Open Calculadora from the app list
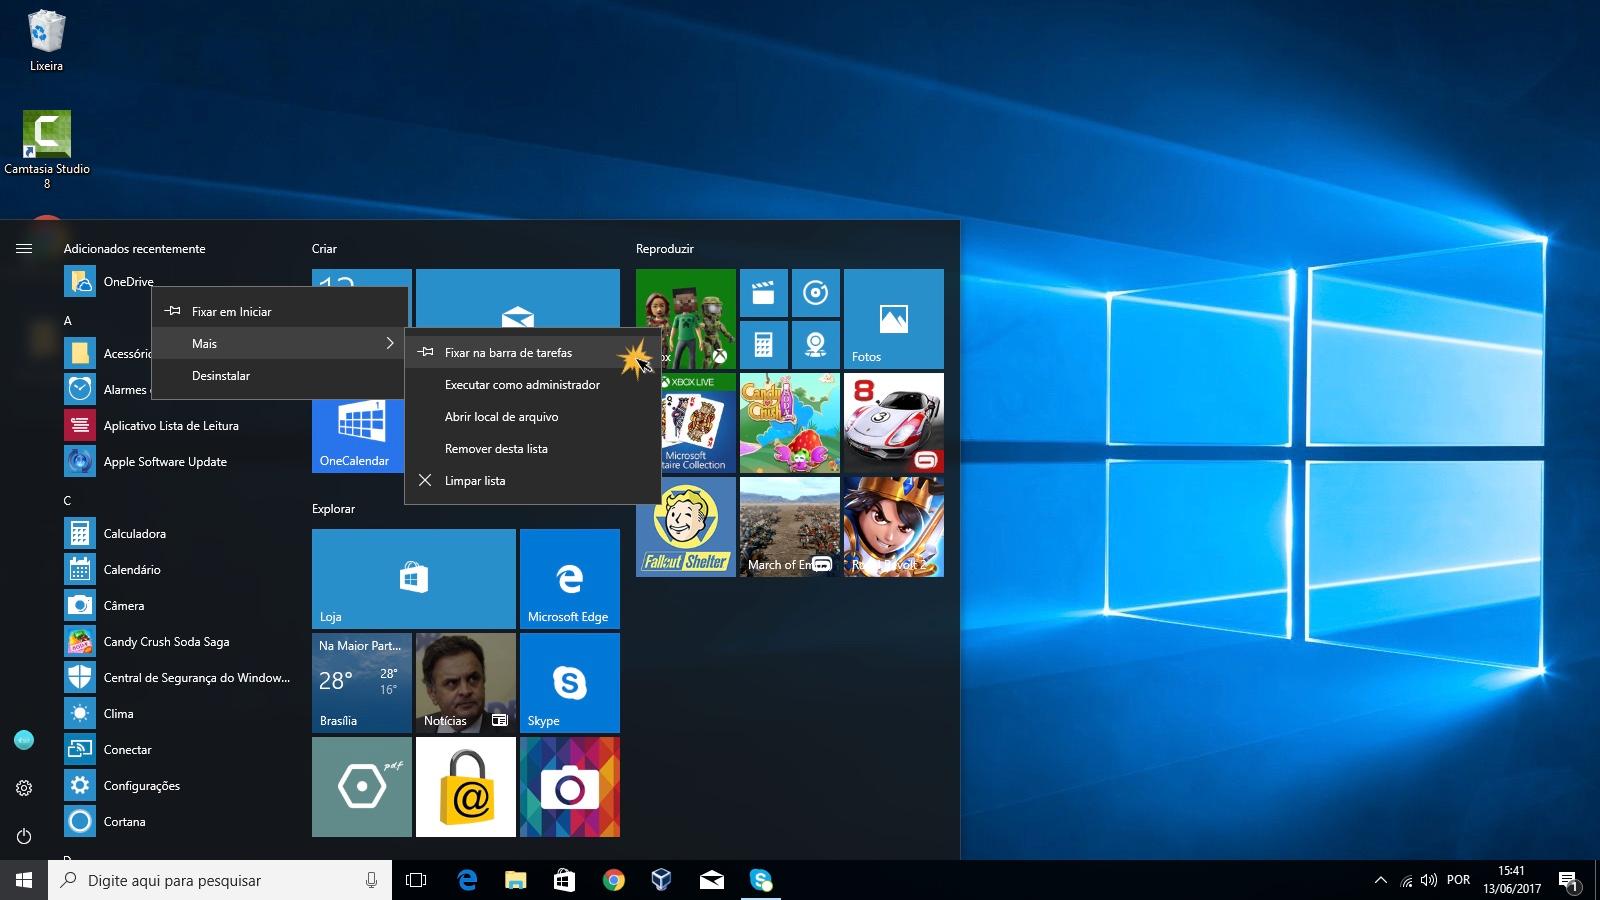1600x900 pixels. coord(135,534)
